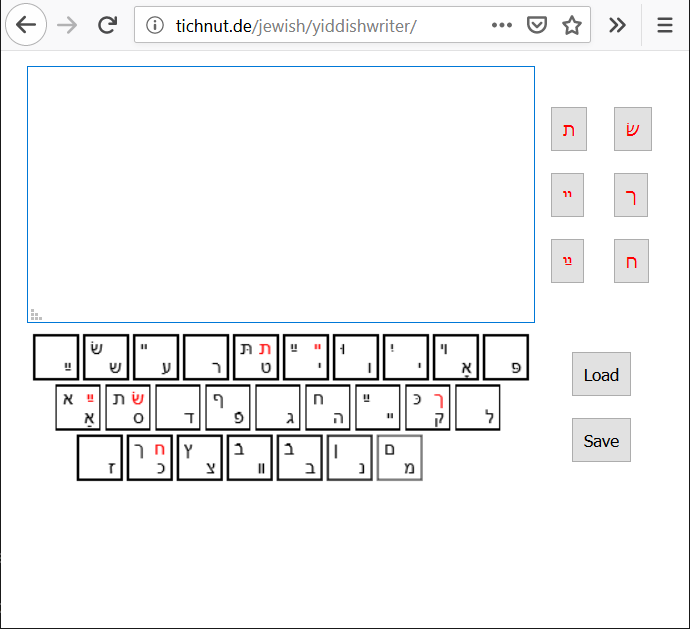Tap the נ nun key
The height and width of the screenshot is (629, 690).
coord(350,458)
